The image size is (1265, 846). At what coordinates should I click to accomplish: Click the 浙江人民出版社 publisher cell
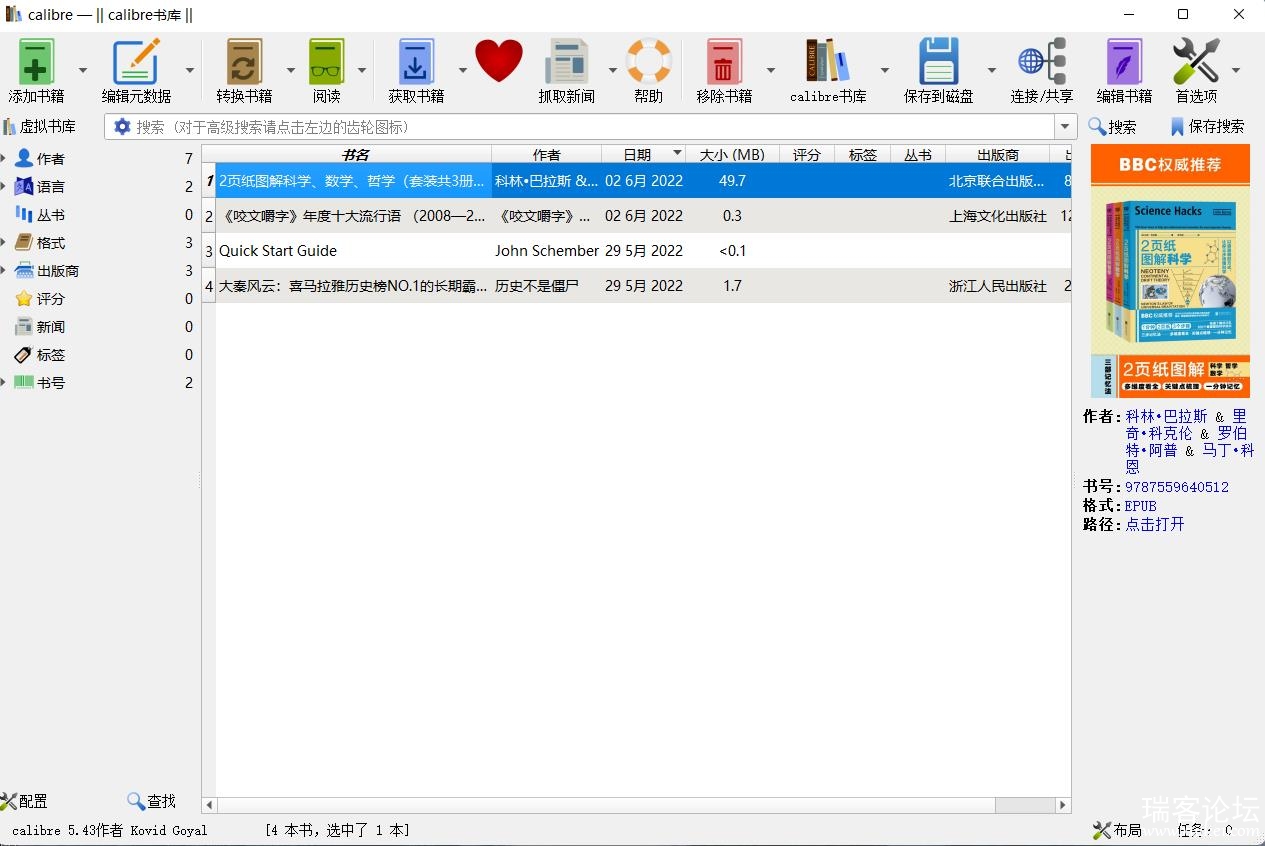998,286
